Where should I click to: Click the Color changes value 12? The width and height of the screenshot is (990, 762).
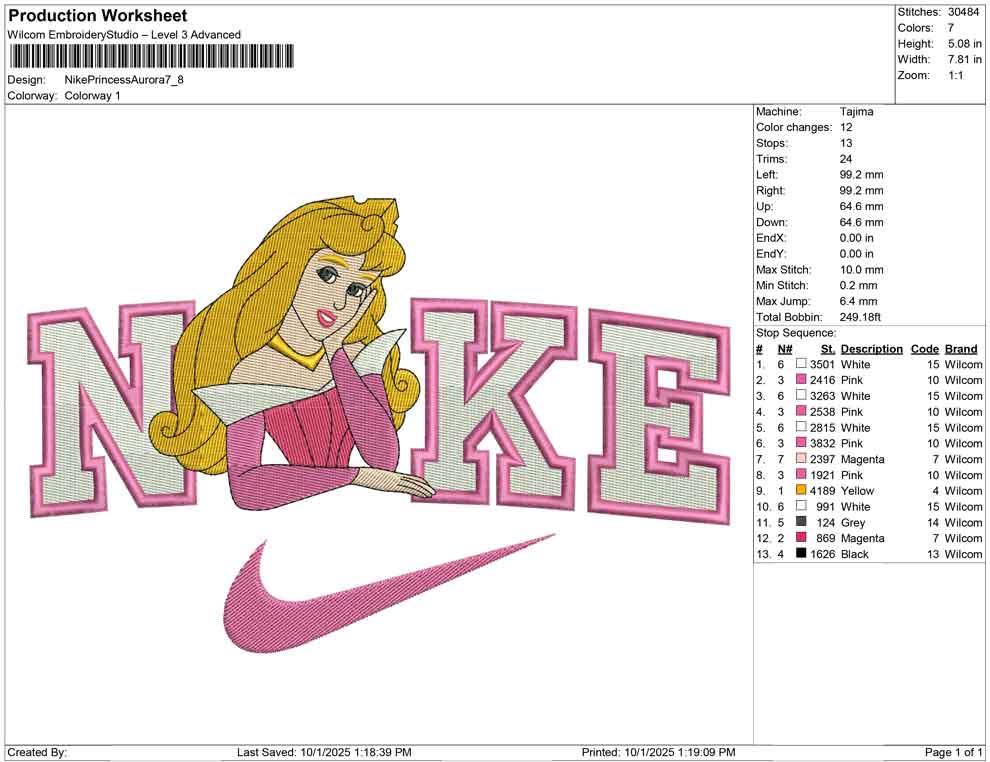(x=846, y=127)
